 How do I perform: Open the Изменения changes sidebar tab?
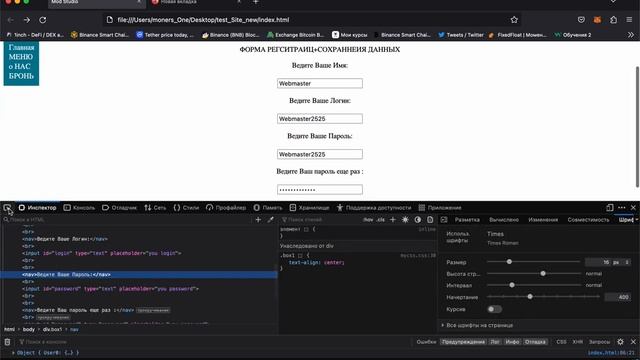click(x=543, y=220)
